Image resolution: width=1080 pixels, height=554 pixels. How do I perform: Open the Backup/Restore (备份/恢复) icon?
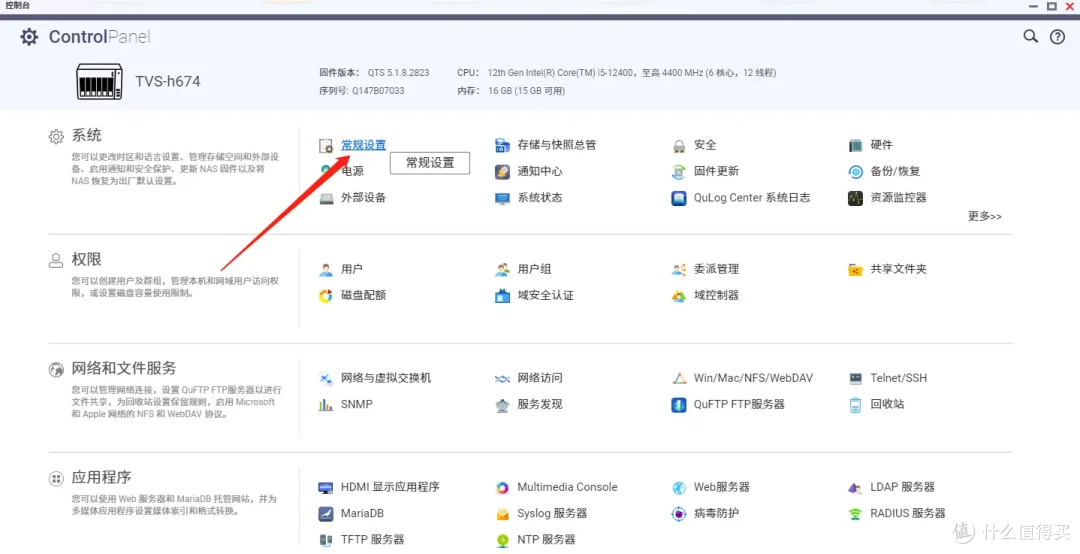[x=855, y=172]
